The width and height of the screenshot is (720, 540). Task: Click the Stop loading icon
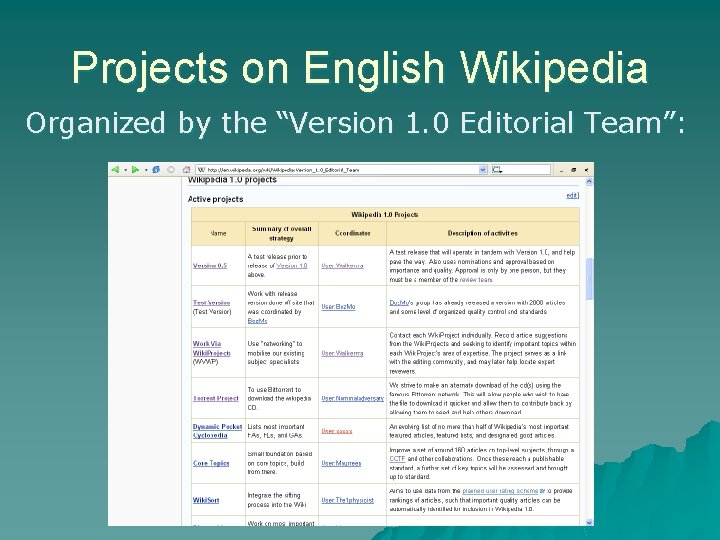pyautogui.click(x=171, y=170)
